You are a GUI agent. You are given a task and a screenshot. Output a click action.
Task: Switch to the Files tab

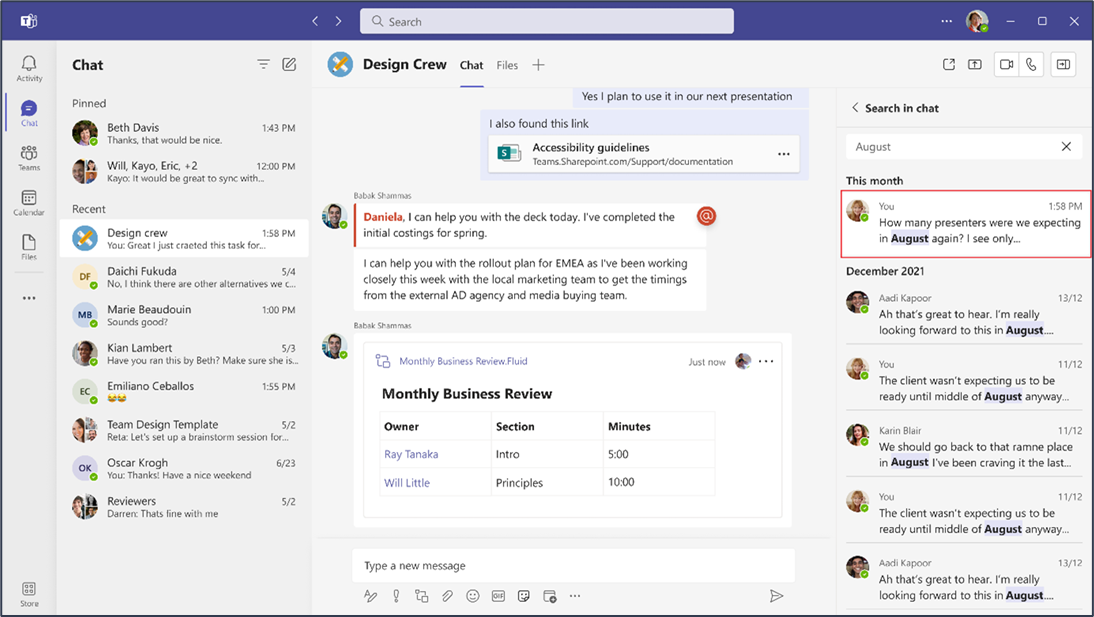[x=507, y=65]
